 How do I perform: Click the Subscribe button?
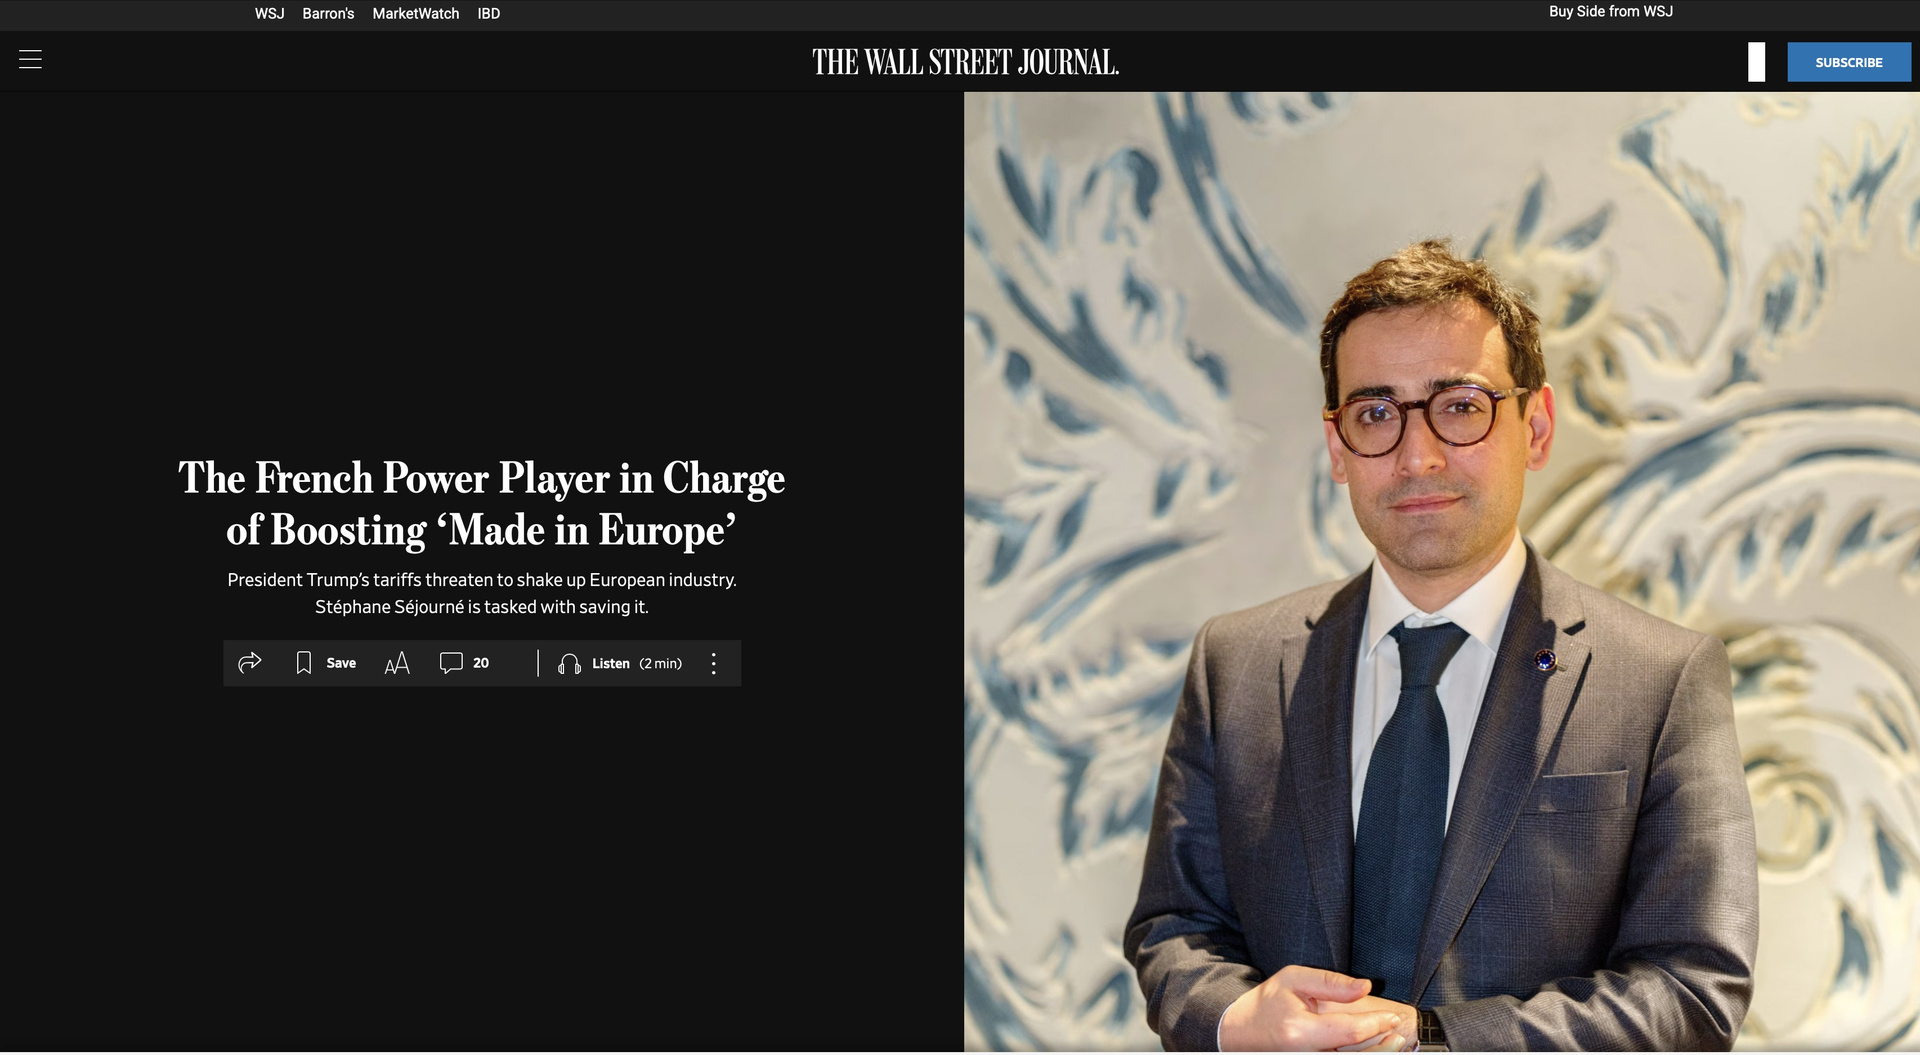pos(1849,62)
